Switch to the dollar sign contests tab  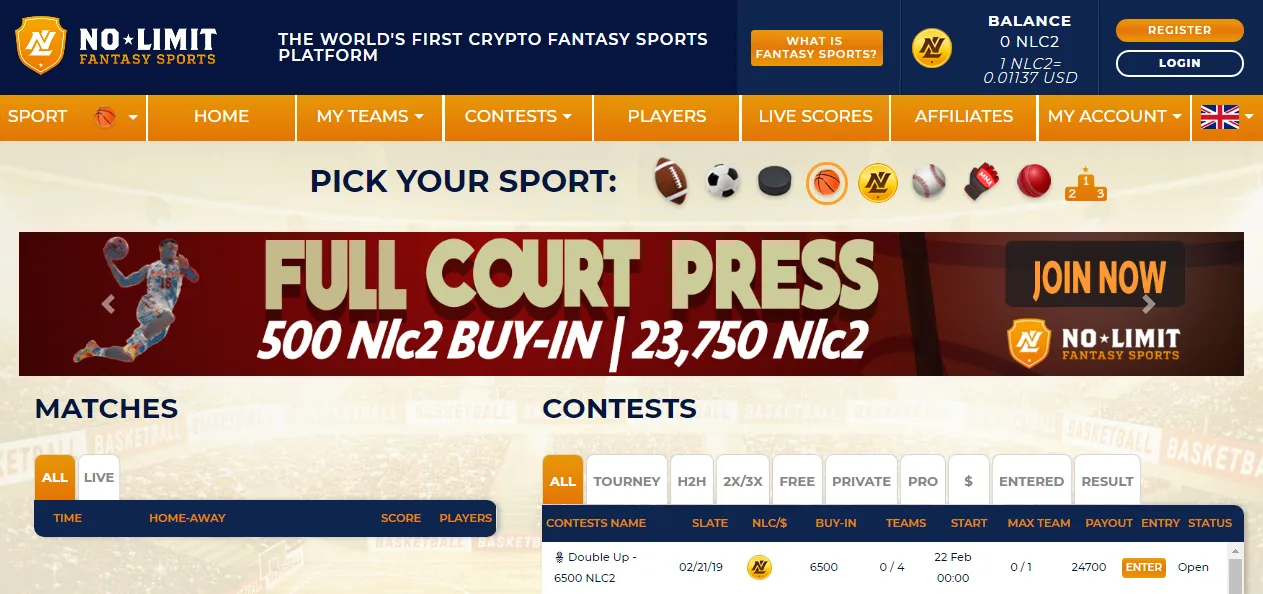click(969, 481)
